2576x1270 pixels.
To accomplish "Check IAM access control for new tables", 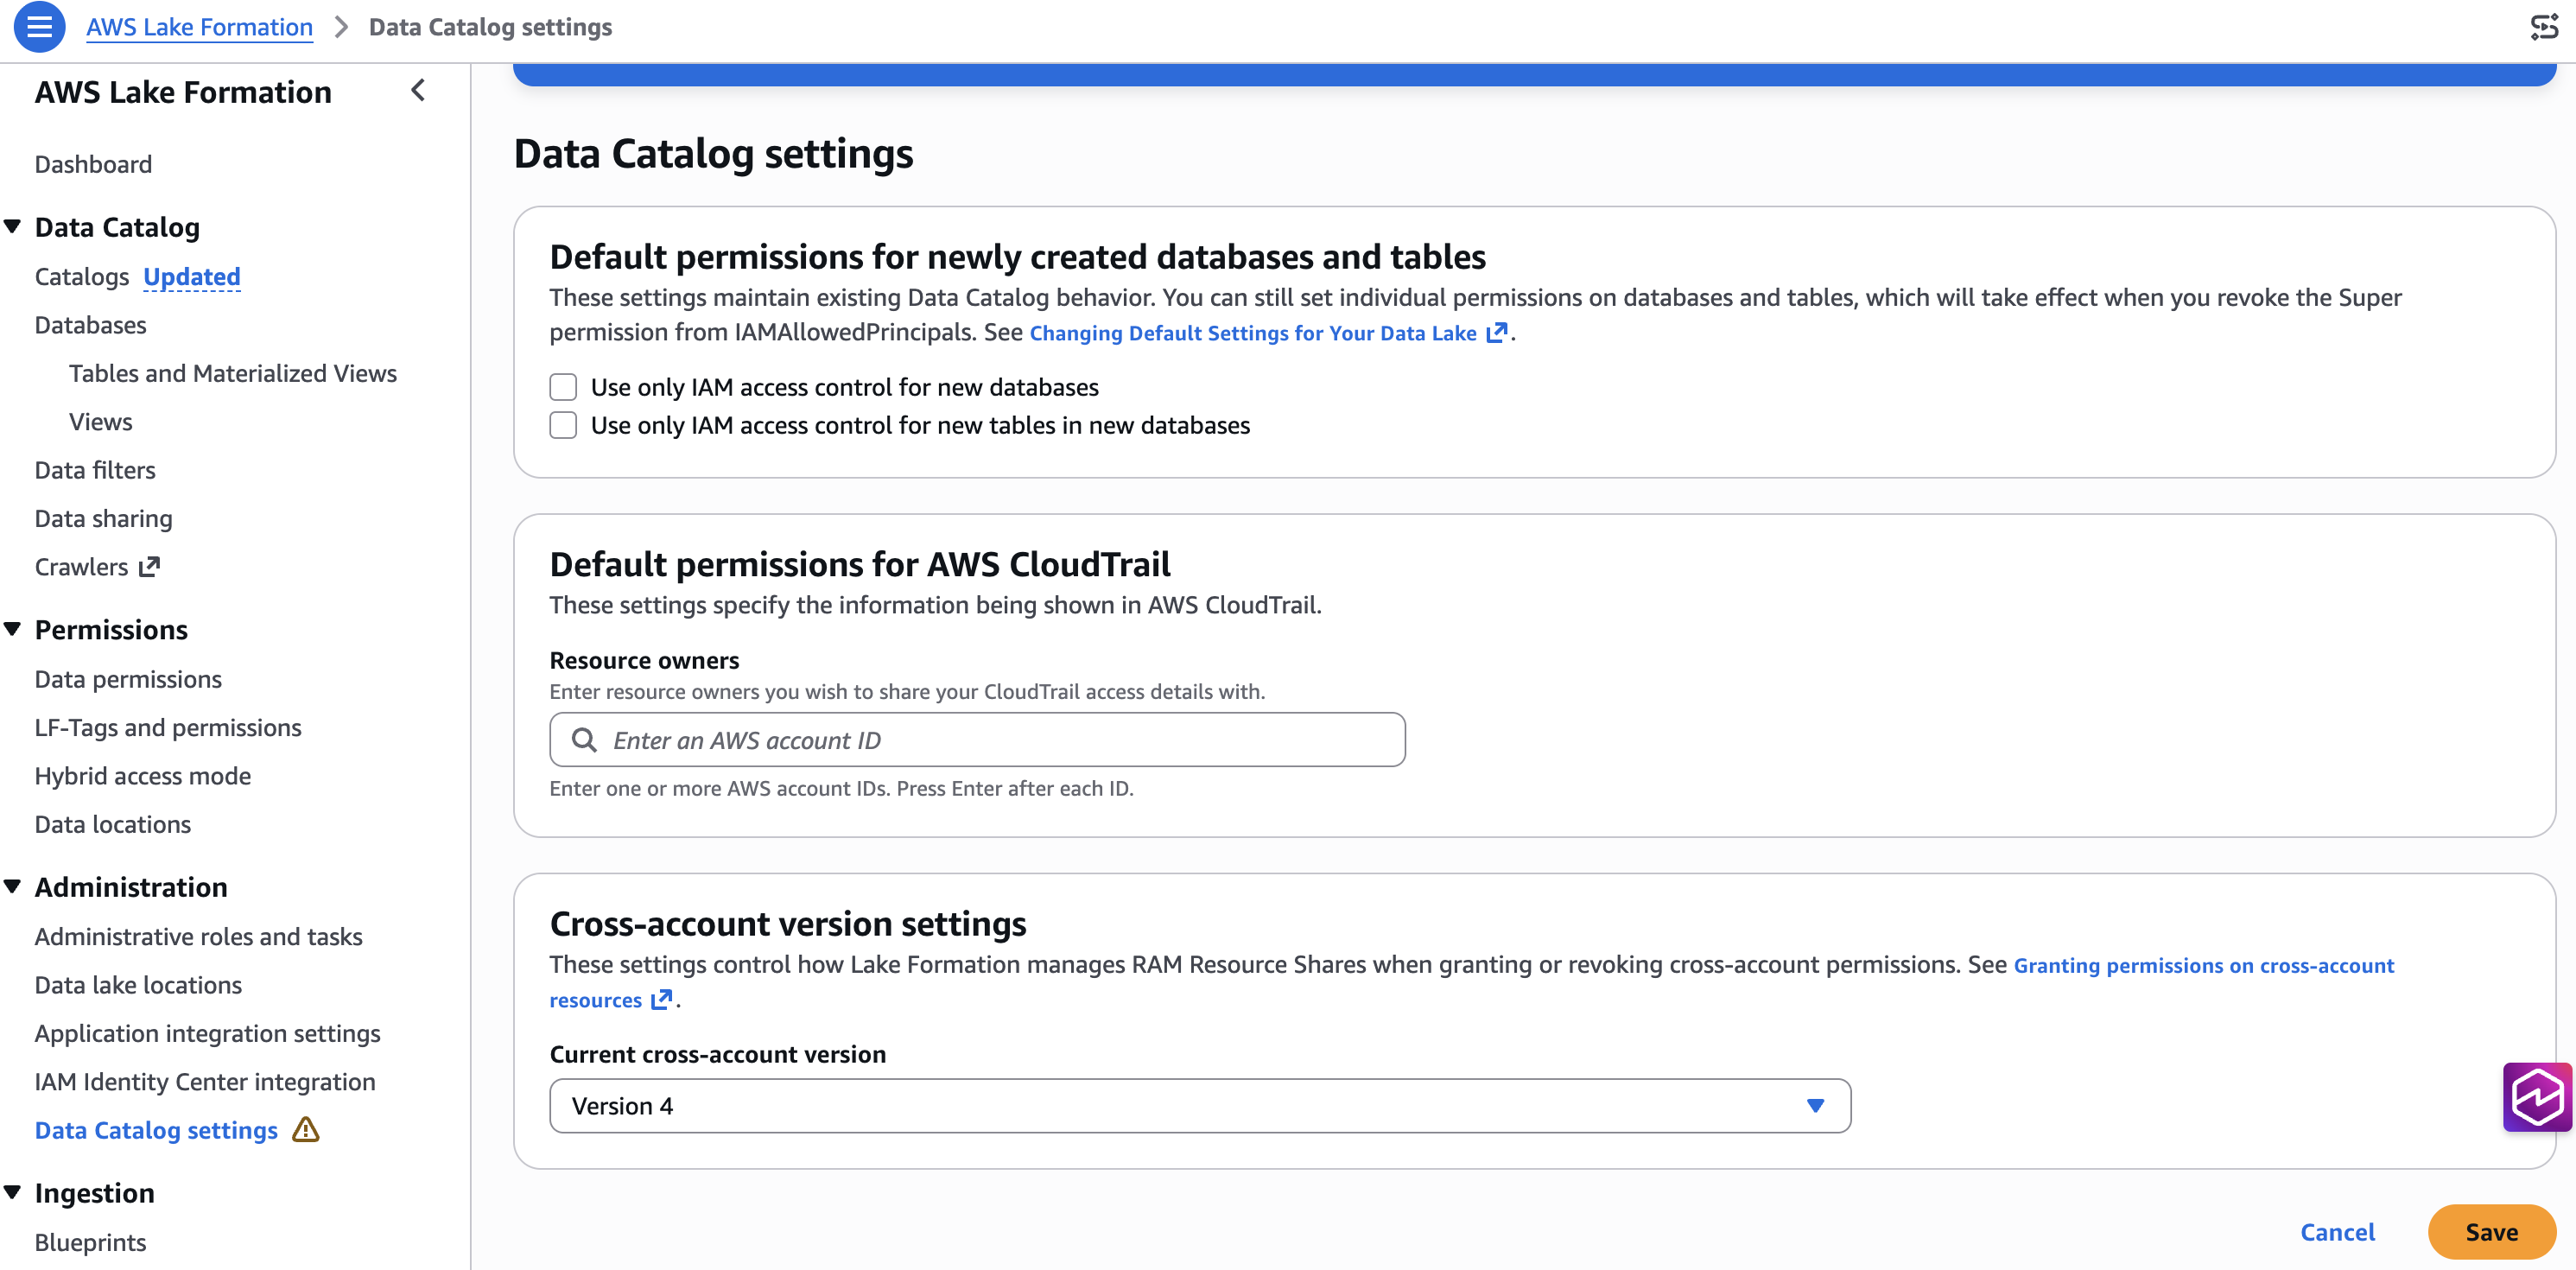I will [x=563, y=425].
